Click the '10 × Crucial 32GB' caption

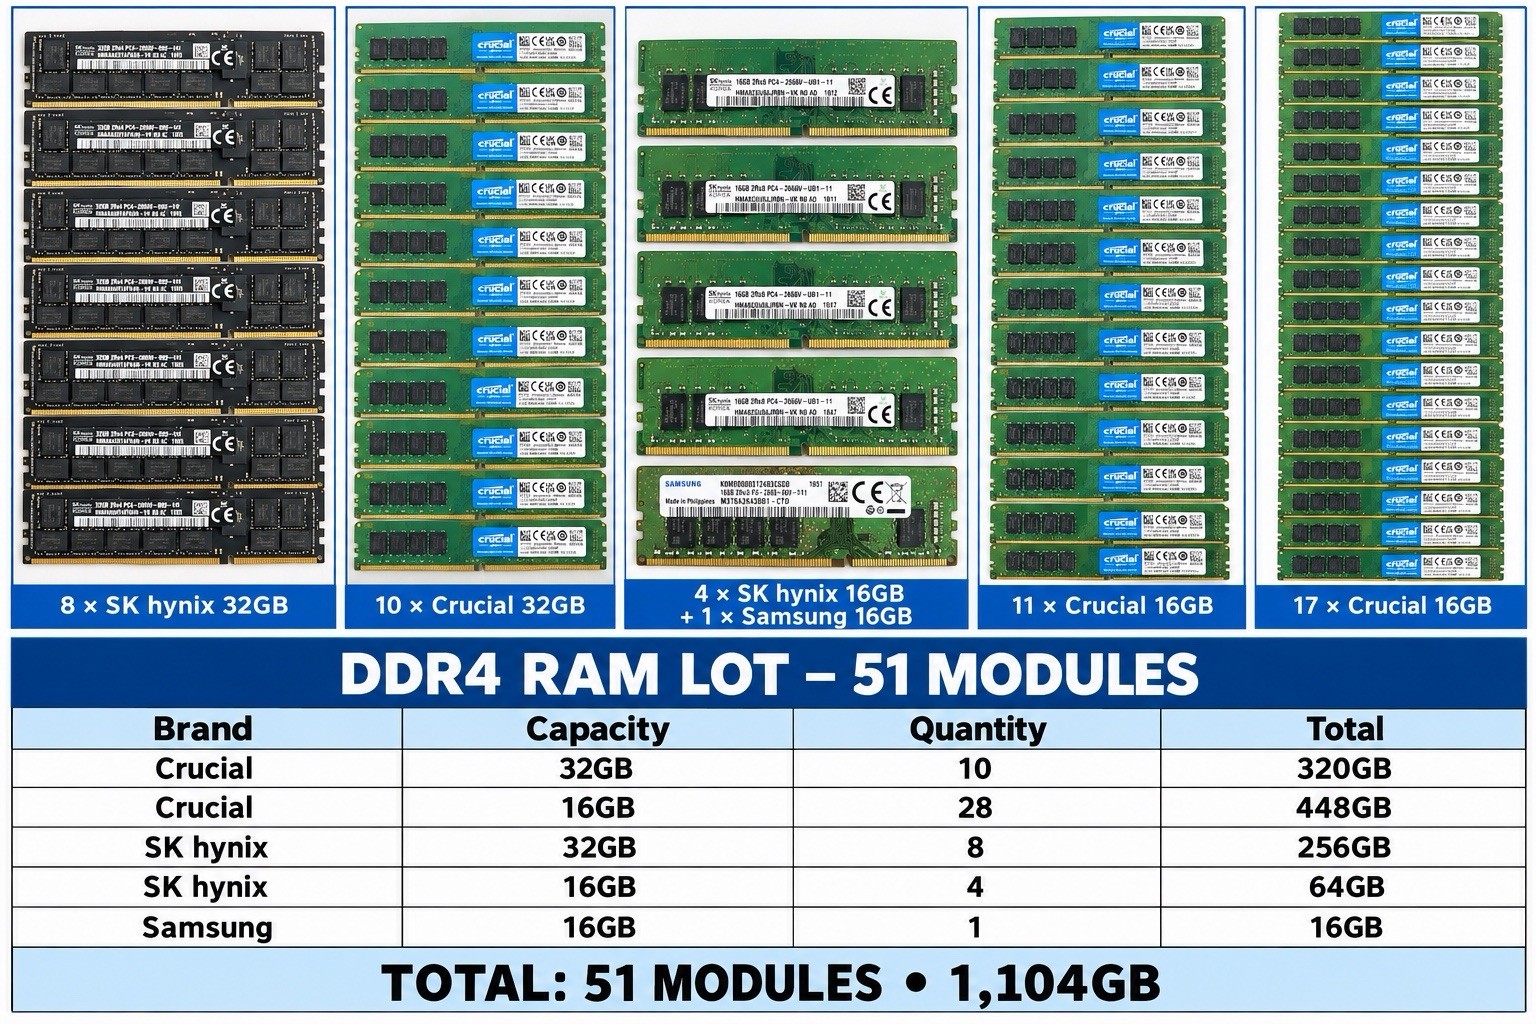(479, 605)
